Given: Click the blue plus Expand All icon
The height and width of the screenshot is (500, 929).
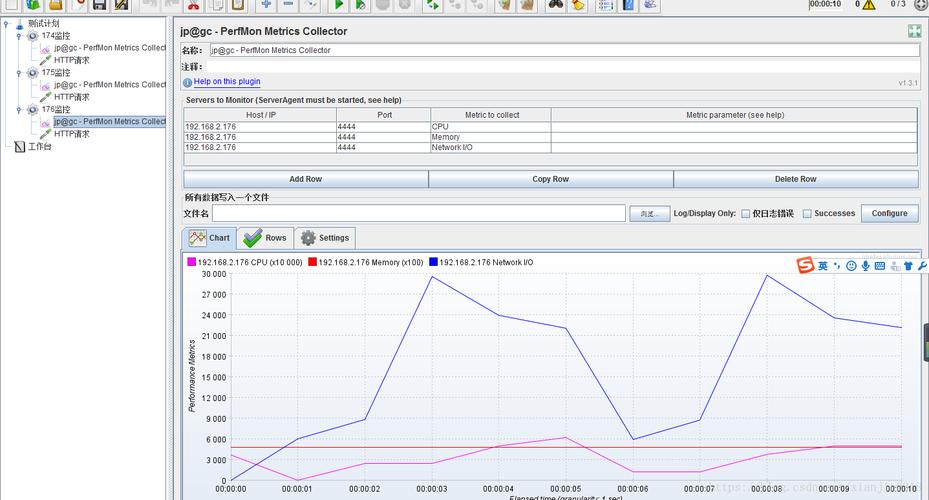Looking at the screenshot, I should [x=267, y=5].
